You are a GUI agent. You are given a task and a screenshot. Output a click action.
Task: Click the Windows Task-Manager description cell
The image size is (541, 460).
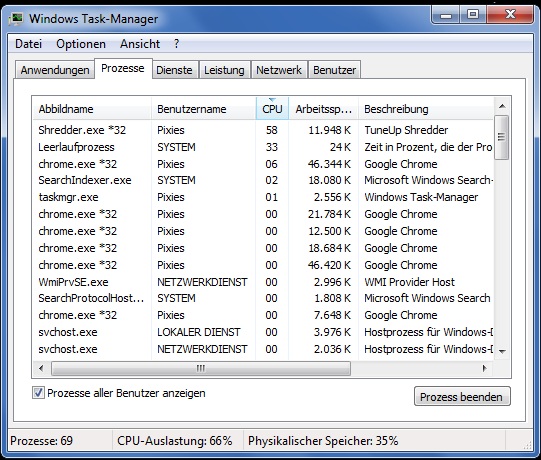[421, 197]
